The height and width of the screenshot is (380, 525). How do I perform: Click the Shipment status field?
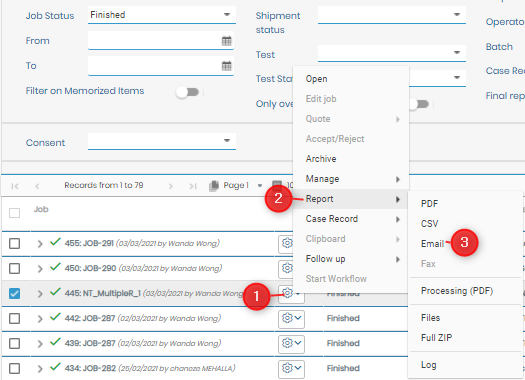point(392,15)
